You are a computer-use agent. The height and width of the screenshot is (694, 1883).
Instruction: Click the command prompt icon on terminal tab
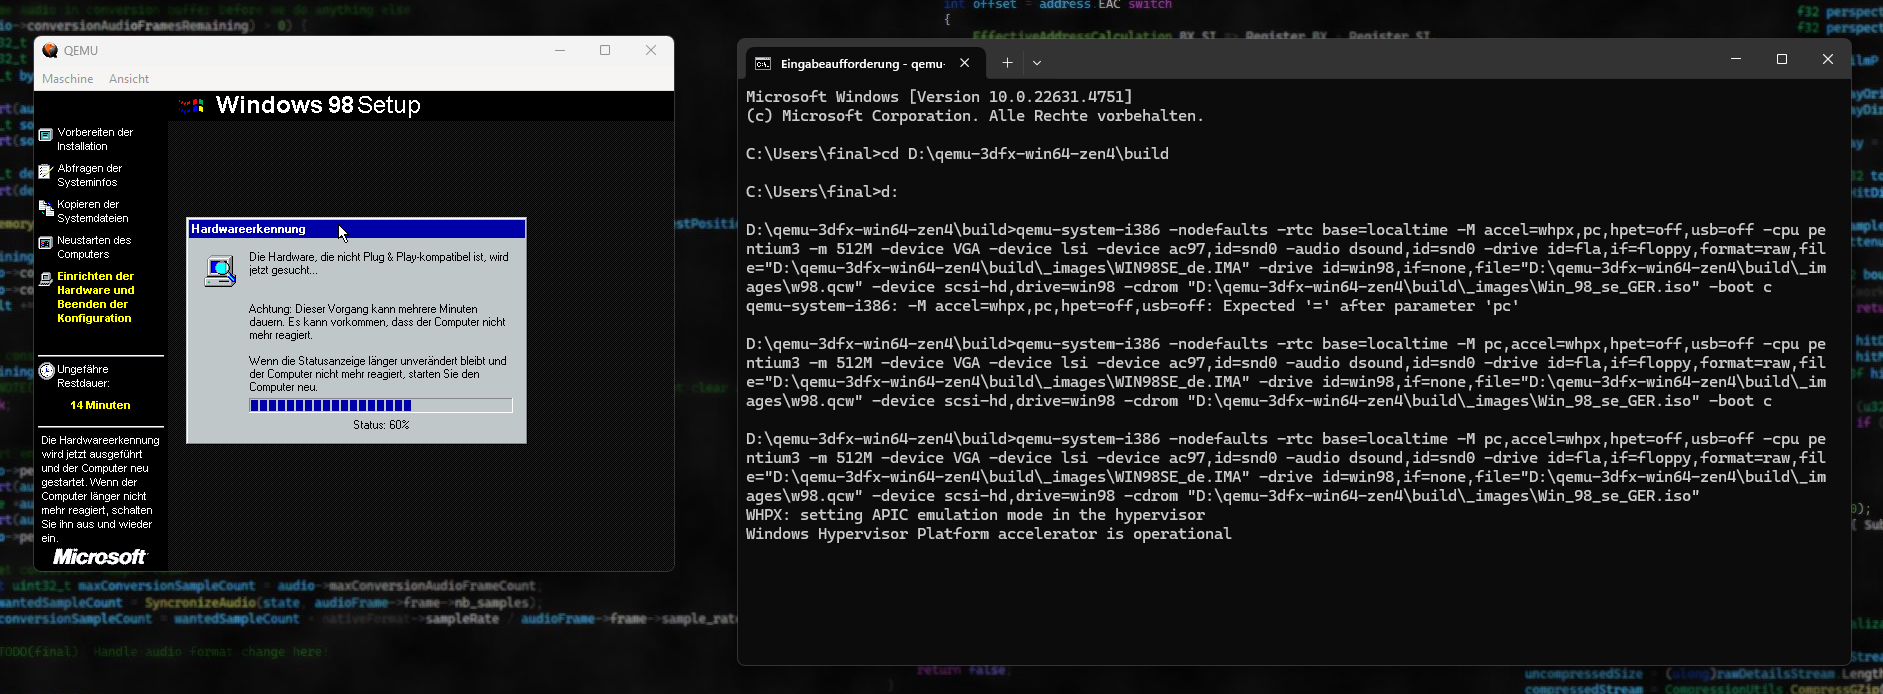[763, 63]
